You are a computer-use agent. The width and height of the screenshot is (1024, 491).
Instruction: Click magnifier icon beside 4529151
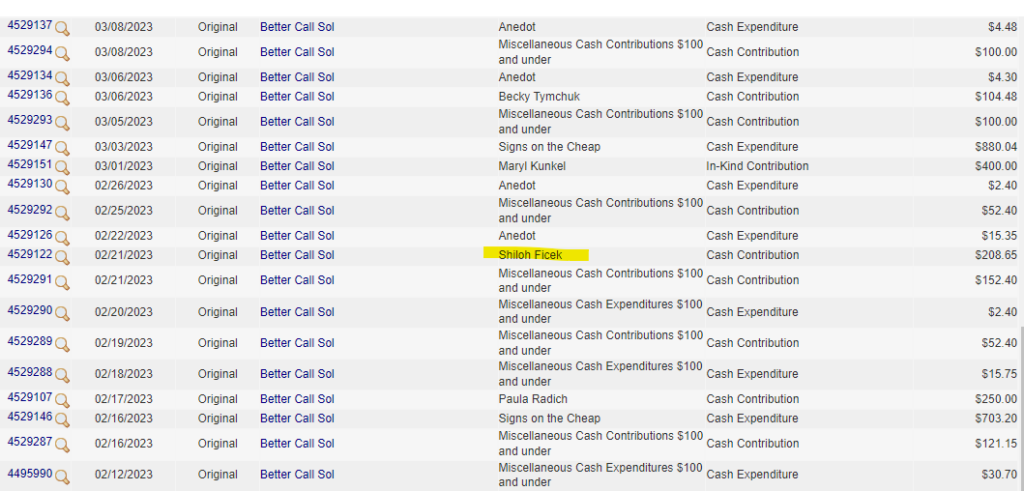tap(63, 167)
